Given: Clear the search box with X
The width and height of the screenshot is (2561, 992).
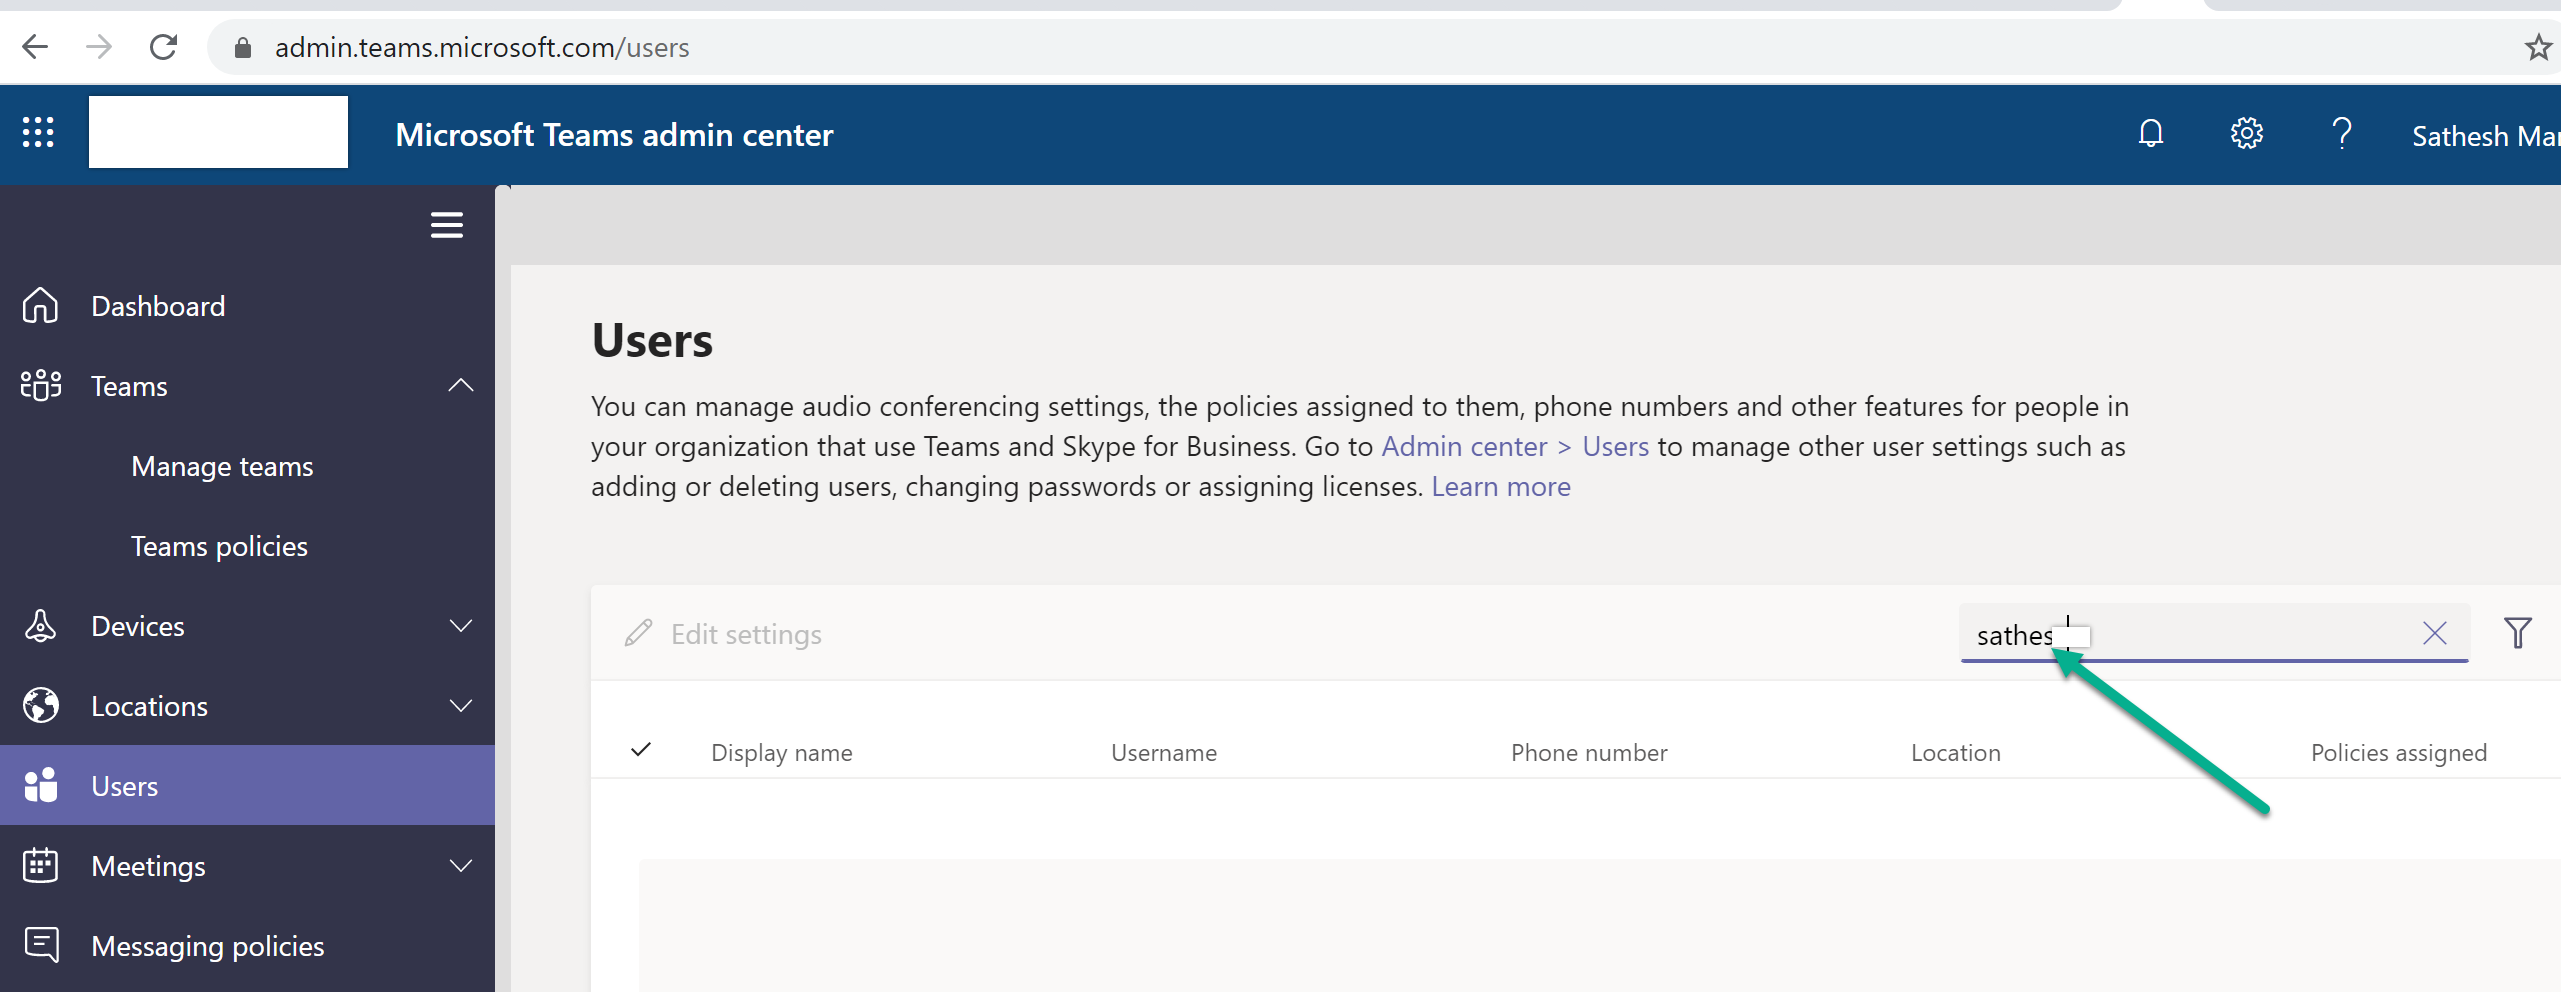Looking at the screenshot, I should pyautogui.click(x=2435, y=633).
